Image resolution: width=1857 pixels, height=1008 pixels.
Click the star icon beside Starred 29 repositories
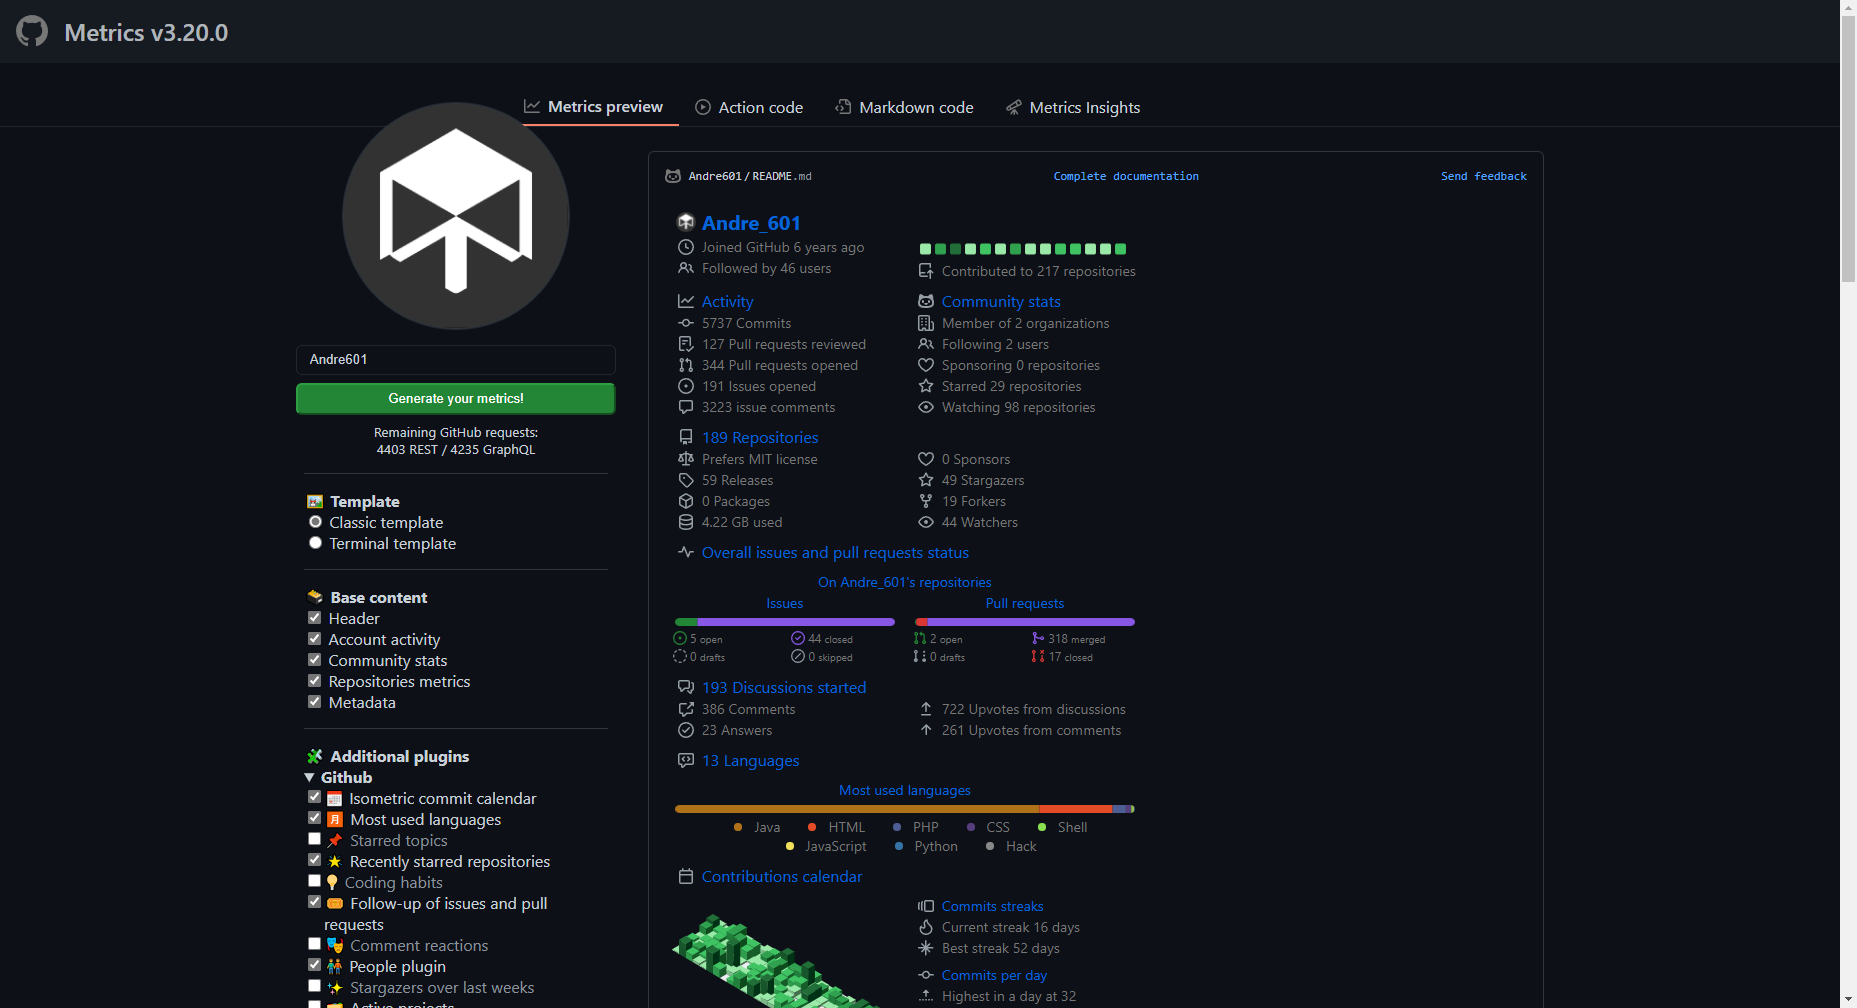pyautogui.click(x=926, y=386)
